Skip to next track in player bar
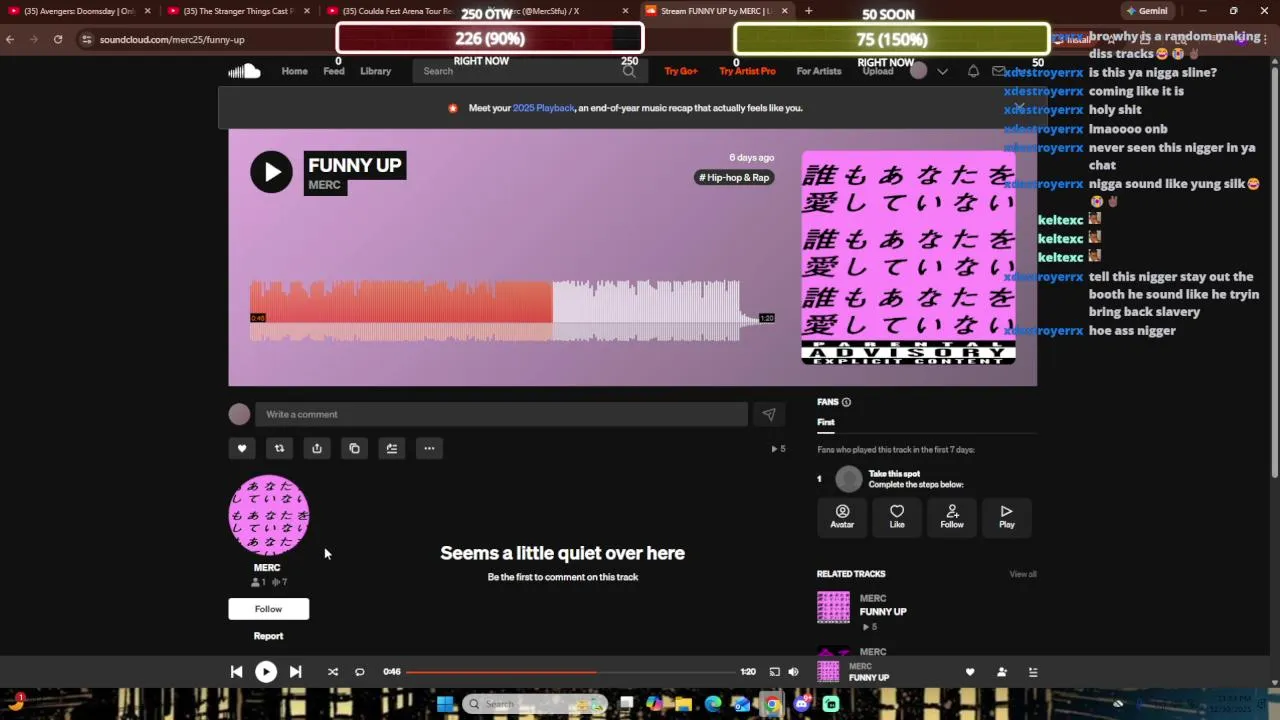The image size is (1280, 720). coord(295,672)
